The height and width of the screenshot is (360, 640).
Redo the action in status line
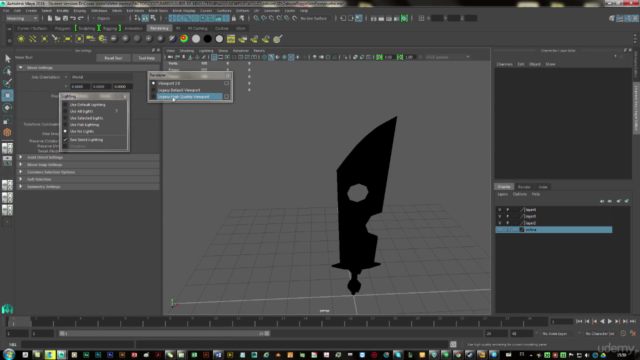click(81, 18)
